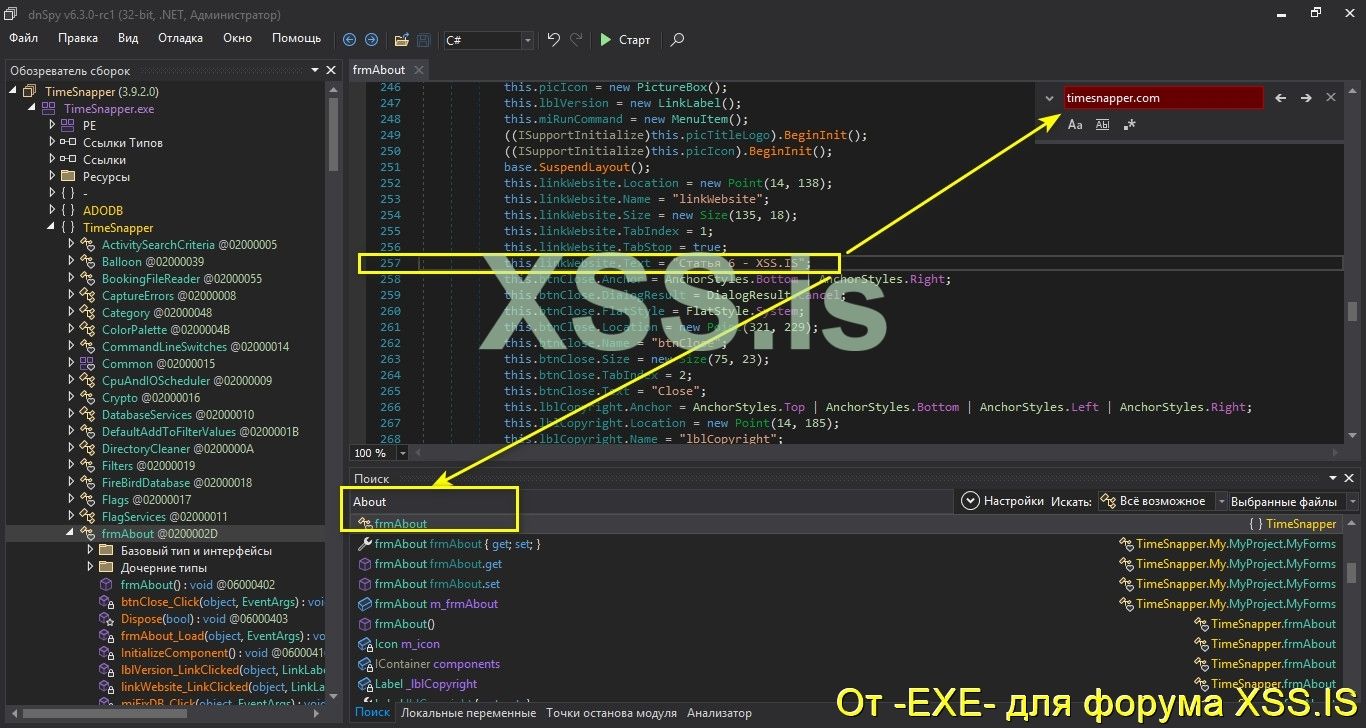Image resolution: width=1366 pixels, height=728 pixels.
Task: Expand the replace row with find bar chevron
Action: tap(1049, 98)
